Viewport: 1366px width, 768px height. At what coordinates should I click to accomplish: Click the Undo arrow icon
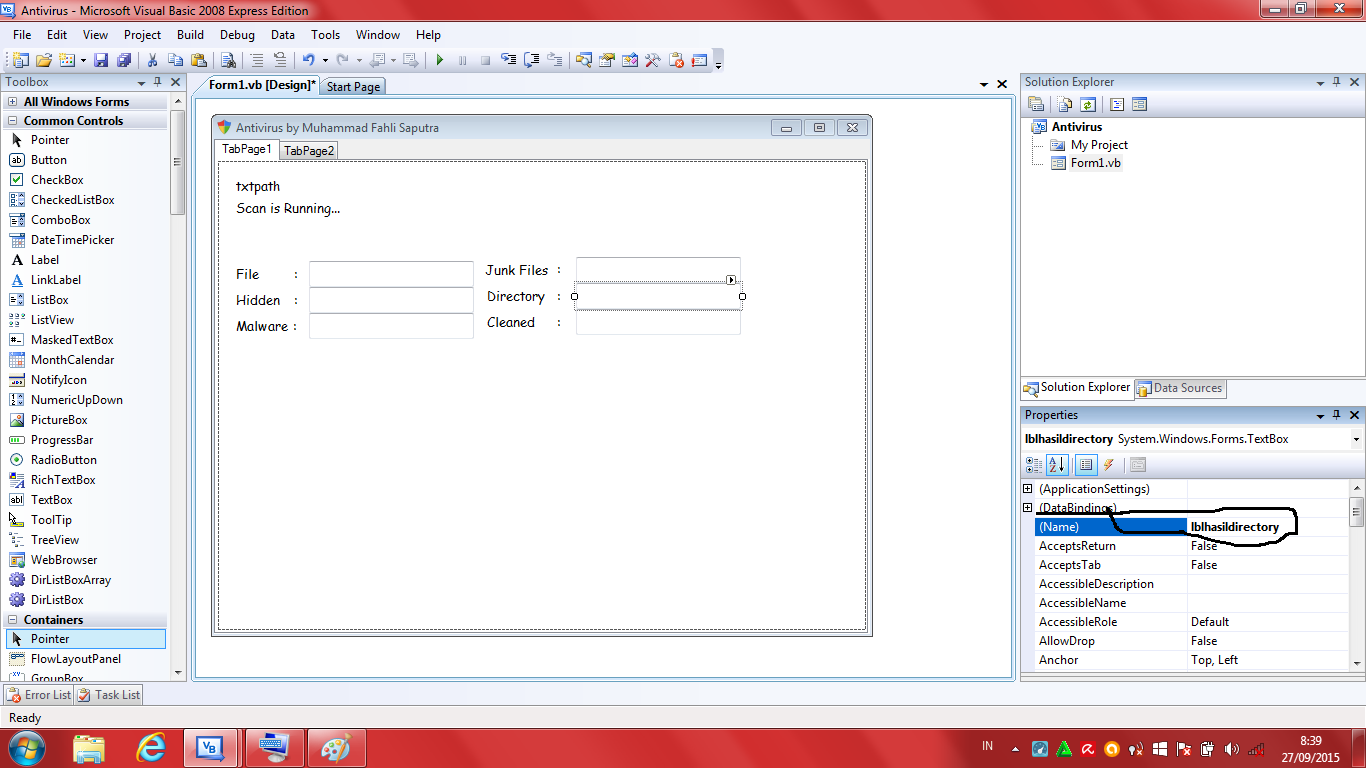pos(309,60)
